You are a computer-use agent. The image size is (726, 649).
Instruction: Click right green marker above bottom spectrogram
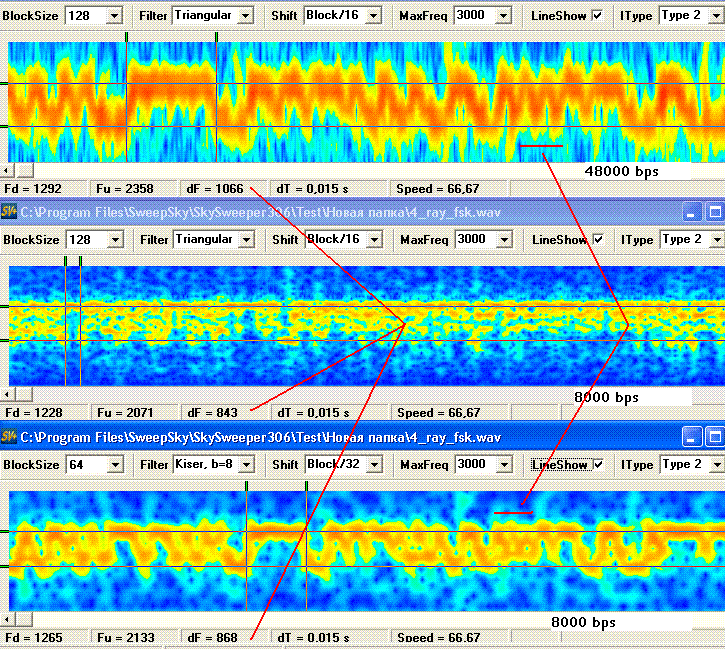coord(307,486)
